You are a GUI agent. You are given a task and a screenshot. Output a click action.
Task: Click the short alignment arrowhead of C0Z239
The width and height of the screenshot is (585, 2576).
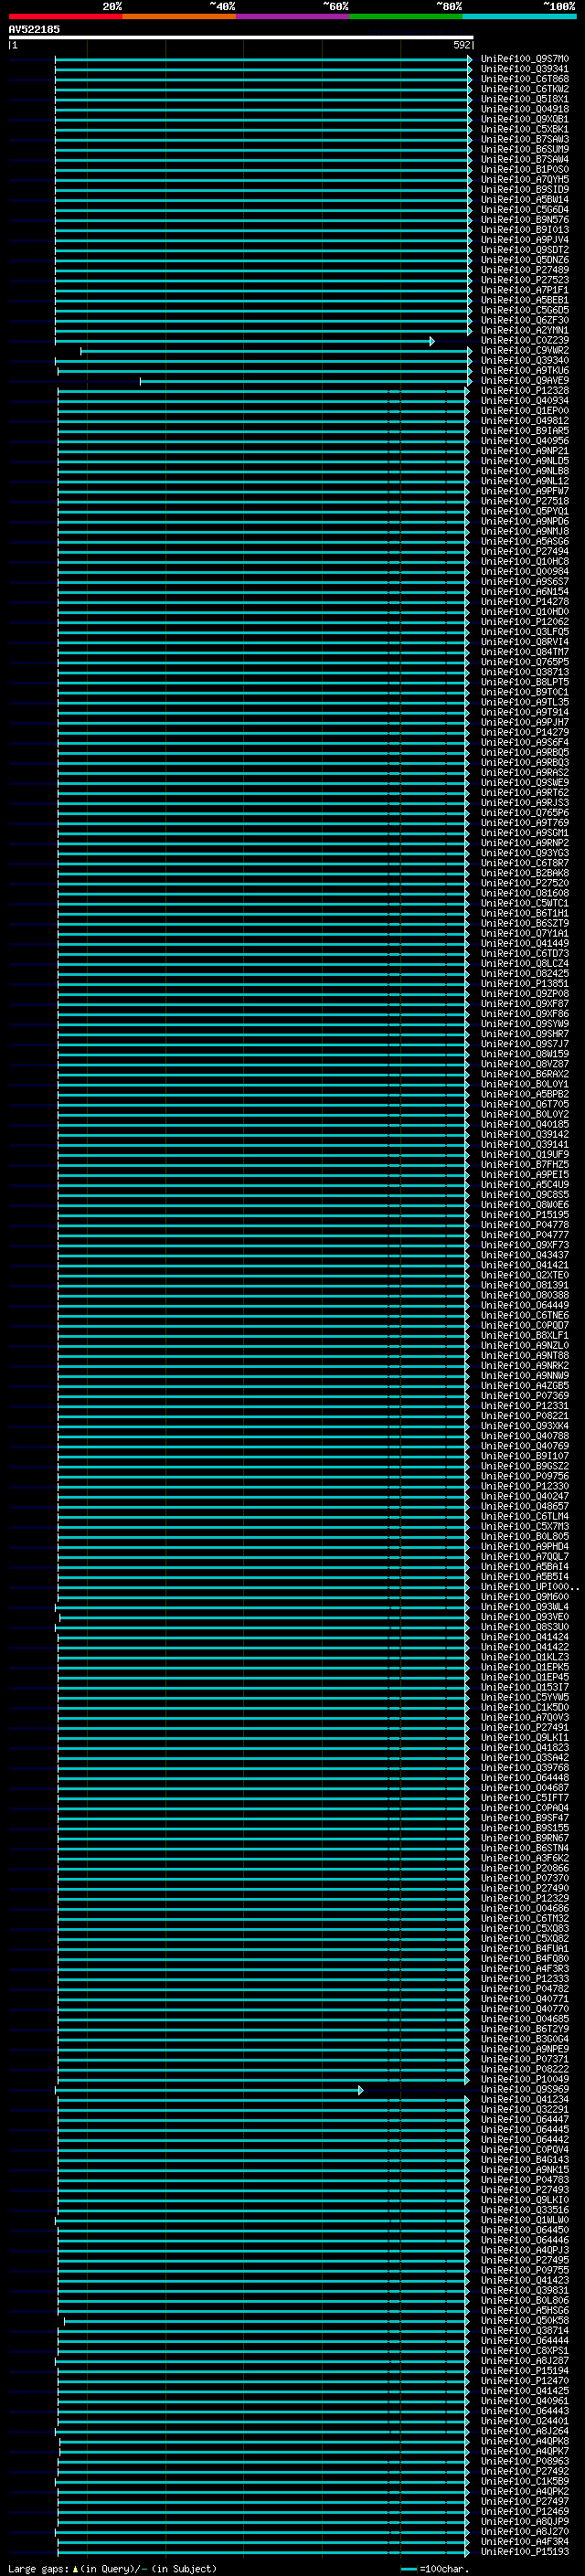click(x=432, y=341)
